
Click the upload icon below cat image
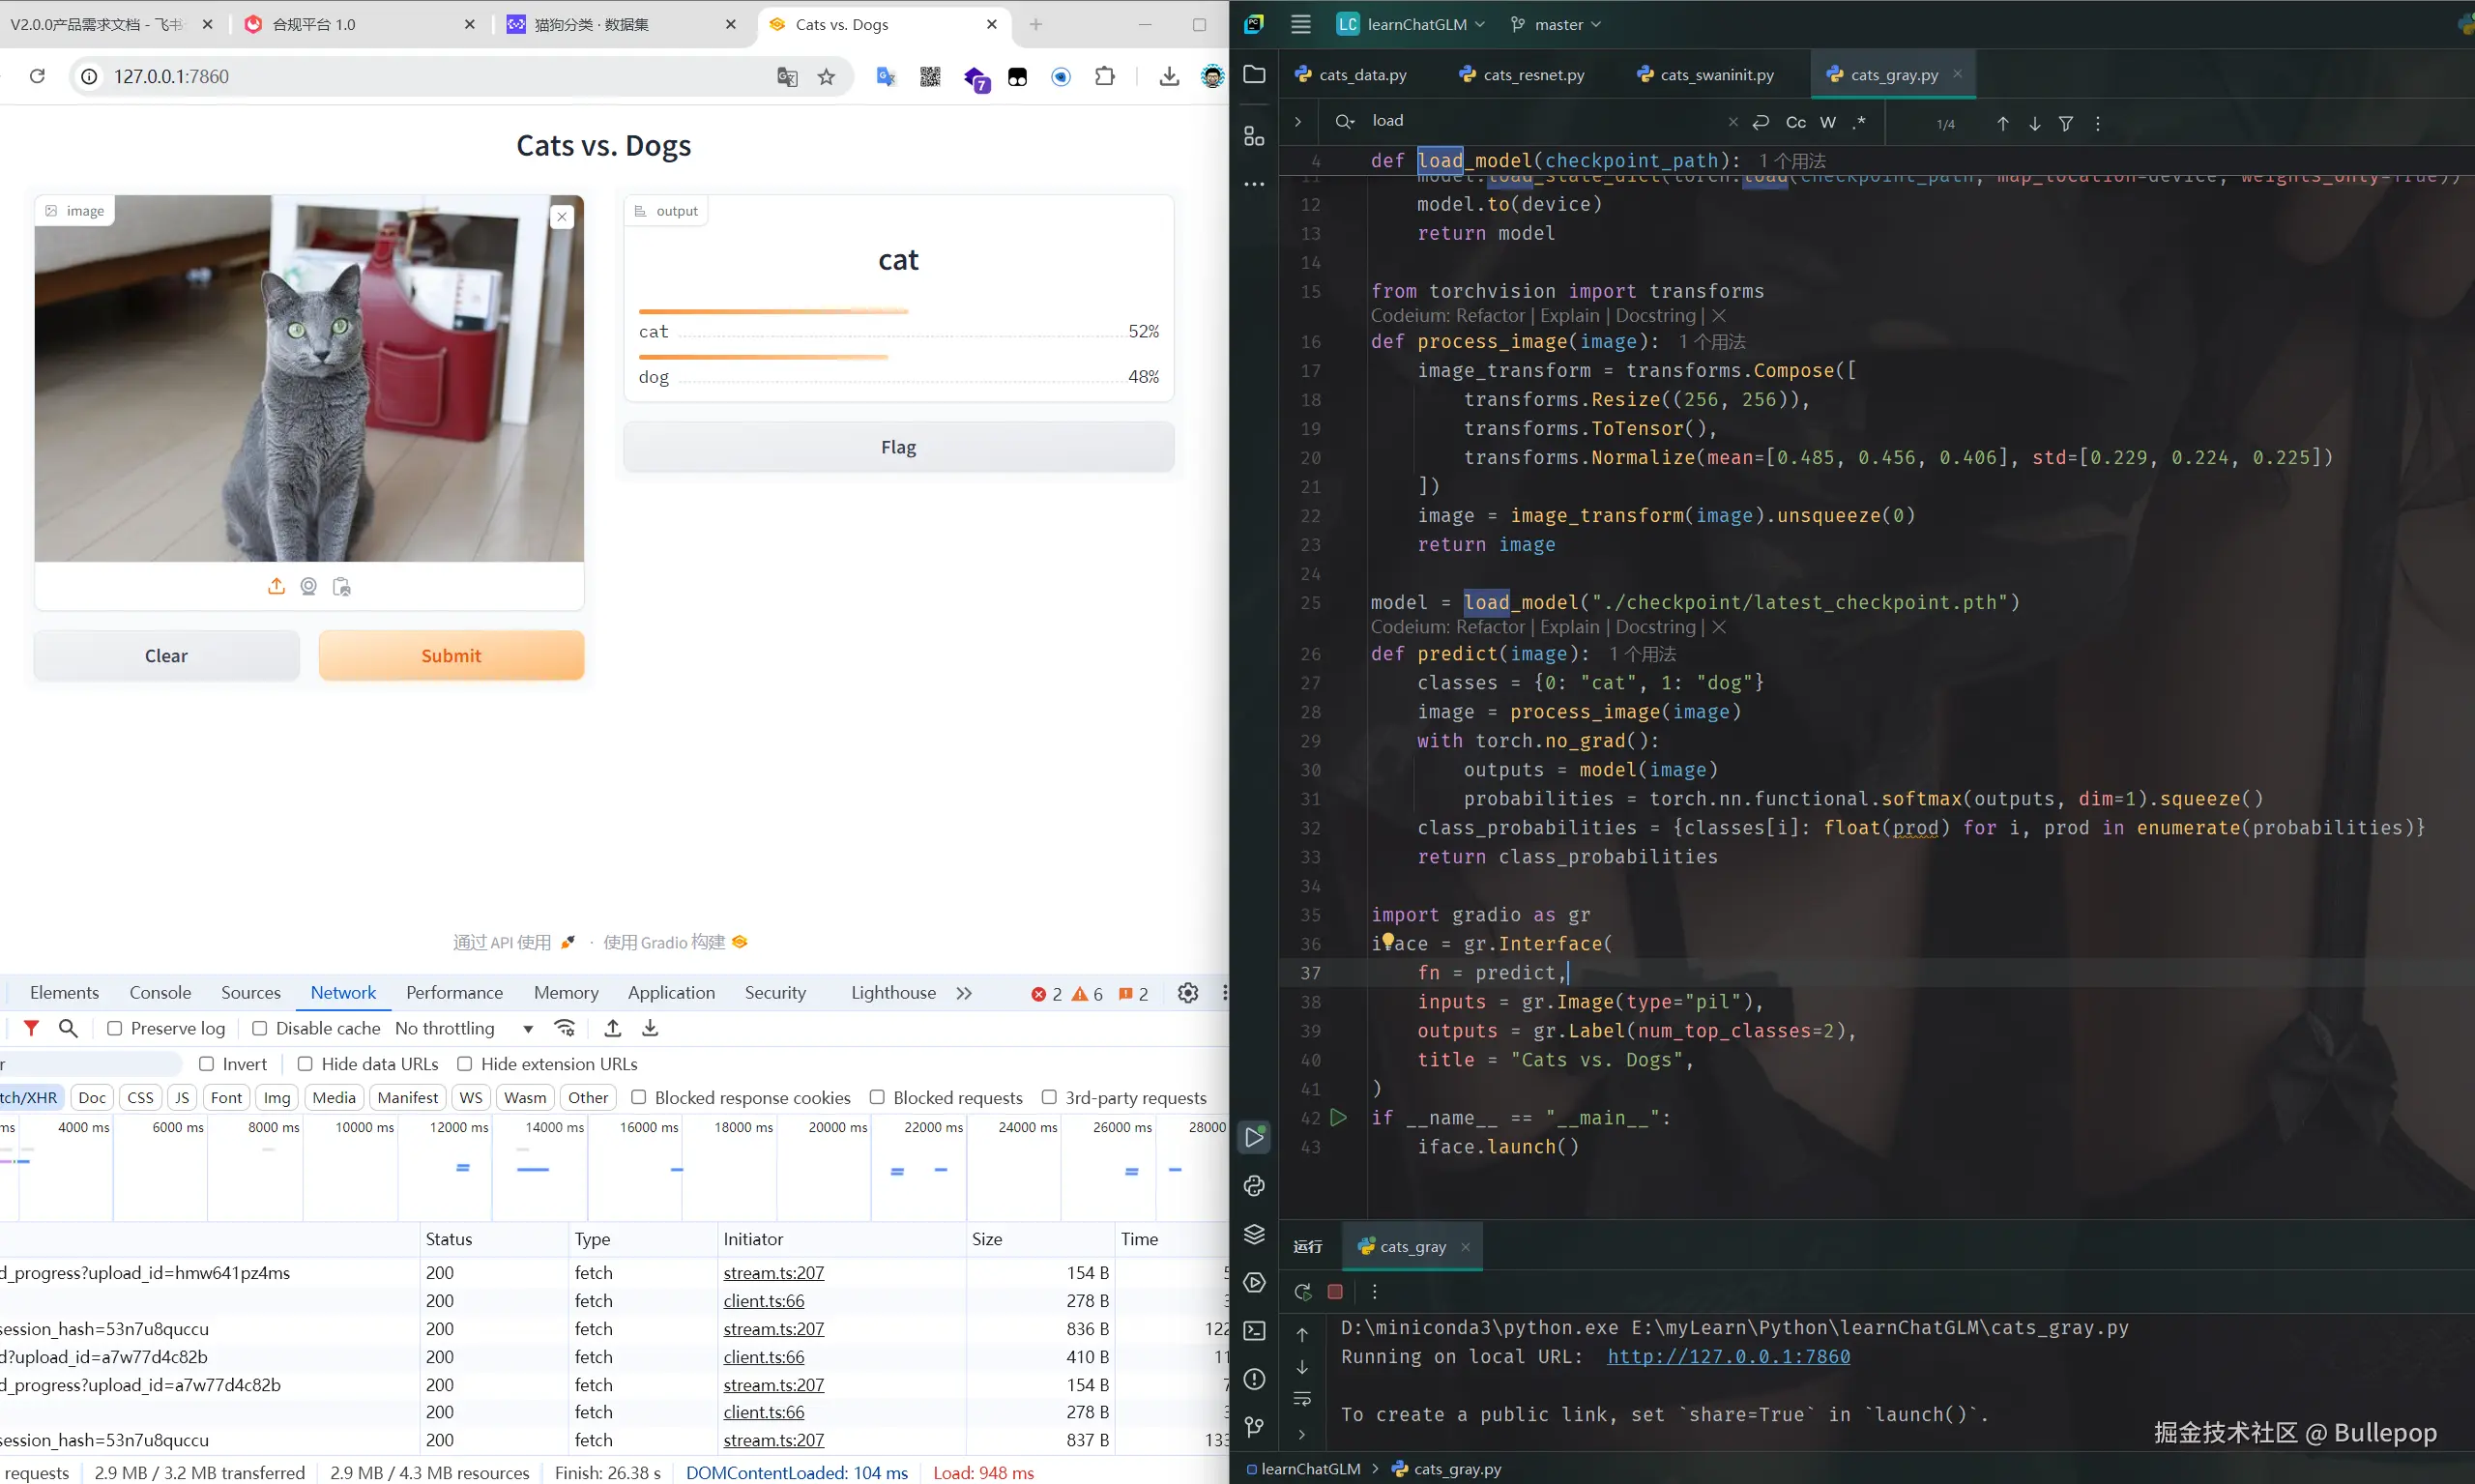pos(276,587)
